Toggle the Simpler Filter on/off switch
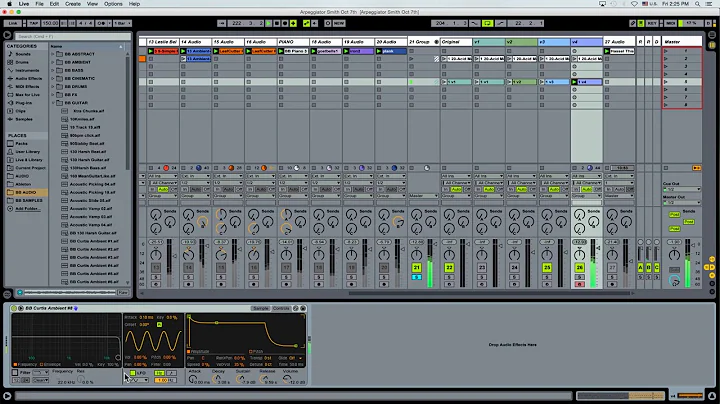 click(15, 372)
